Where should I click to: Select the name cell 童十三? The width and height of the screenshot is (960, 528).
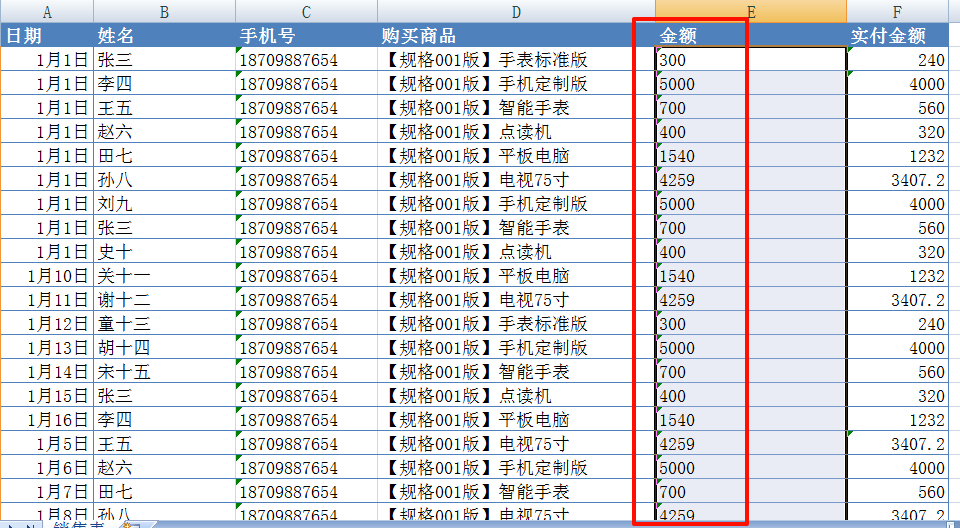click(x=165, y=323)
